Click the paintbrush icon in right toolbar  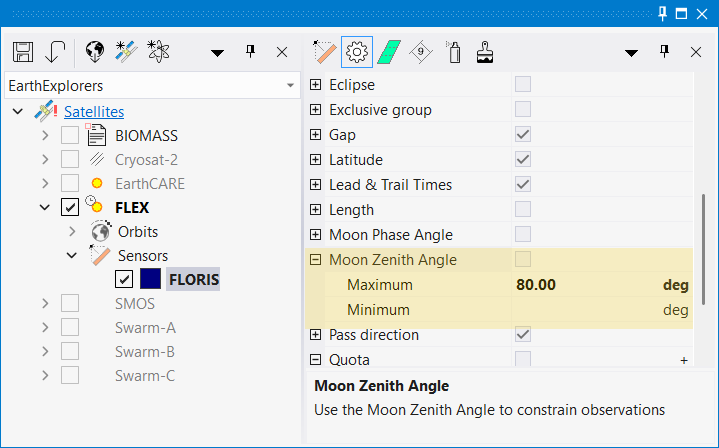coord(485,52)
